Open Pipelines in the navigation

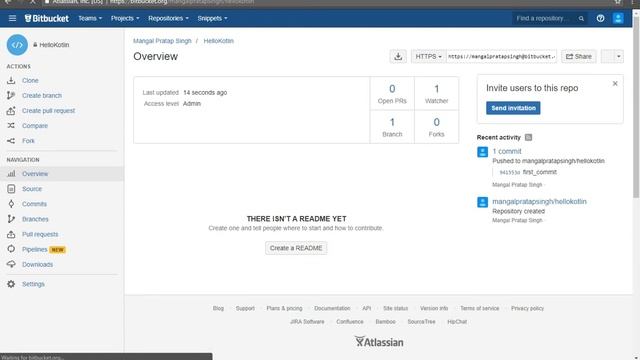(35, 249)
